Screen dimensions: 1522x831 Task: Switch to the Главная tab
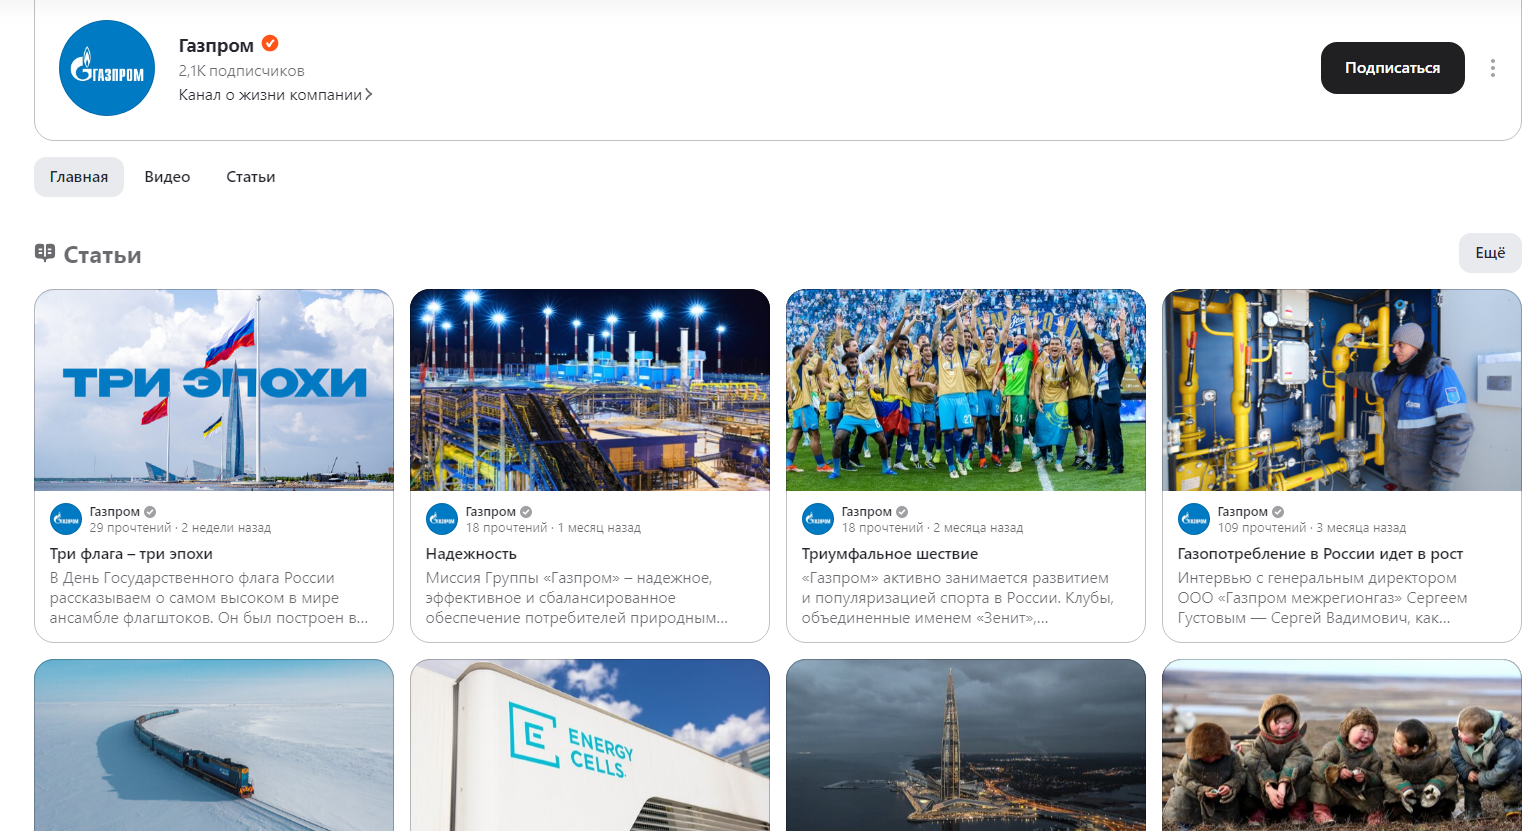click(x=79, y=177)
